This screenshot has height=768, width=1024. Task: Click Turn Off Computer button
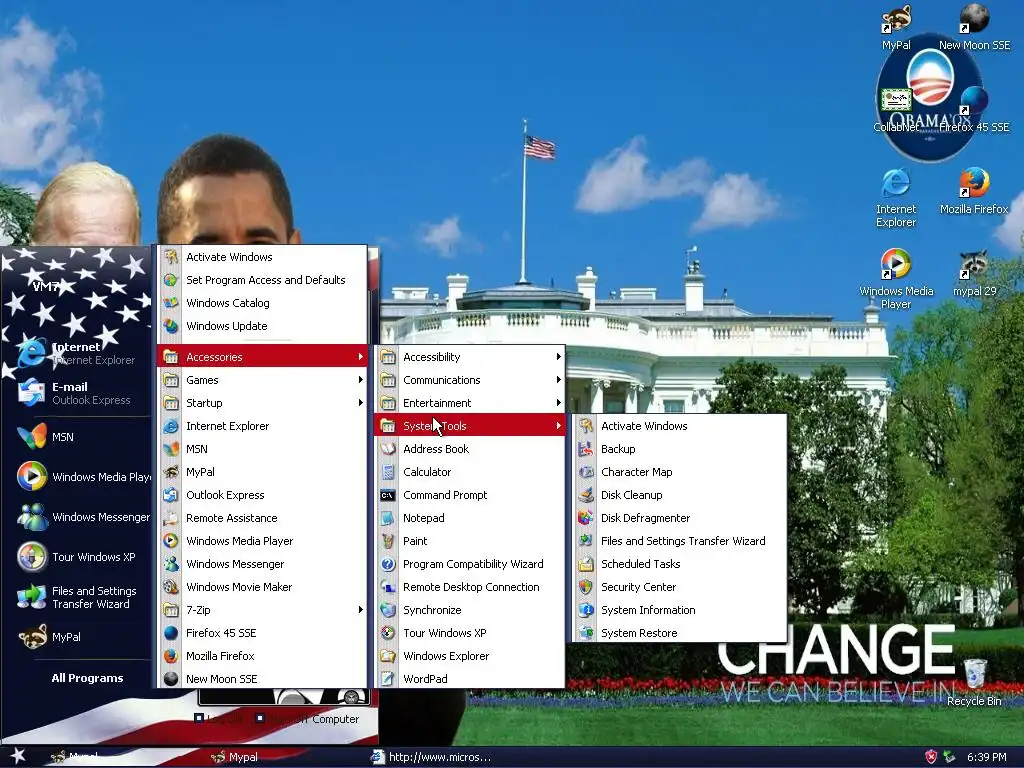[x=307, y=718]
